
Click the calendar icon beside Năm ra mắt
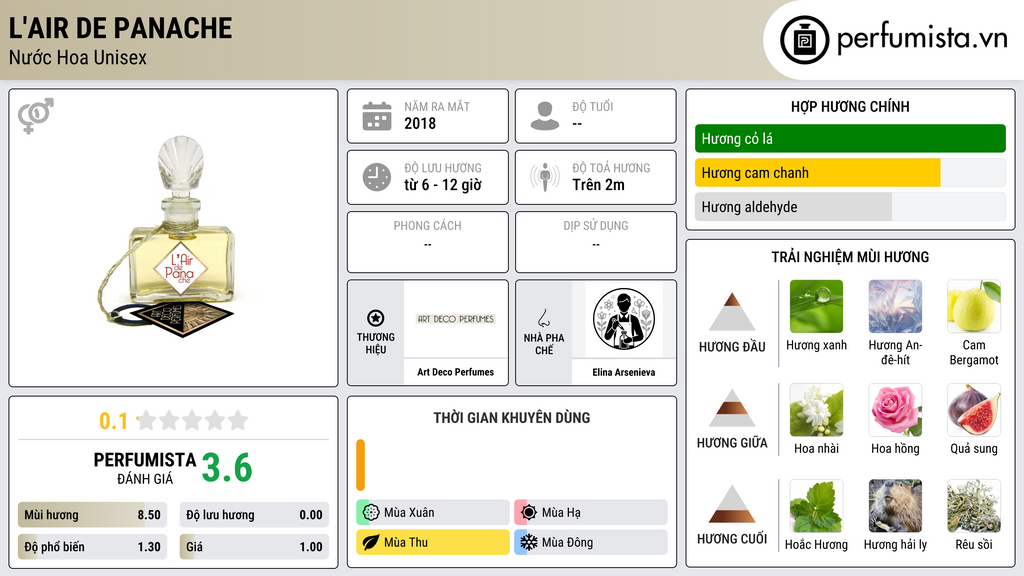tap(377, 116)
